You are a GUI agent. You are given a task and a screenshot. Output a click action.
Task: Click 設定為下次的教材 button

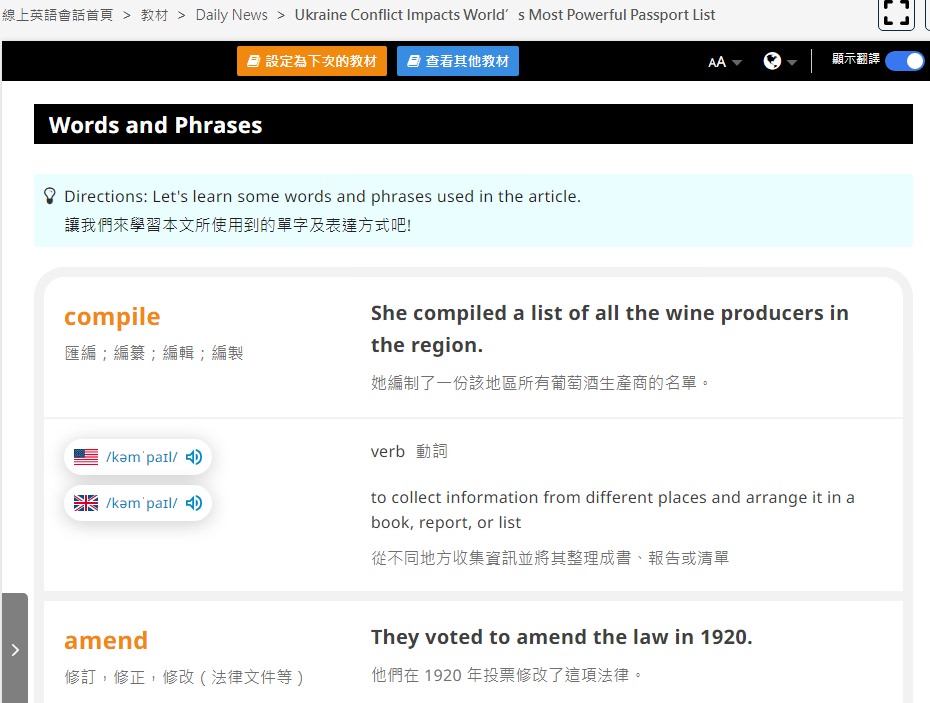312,61
